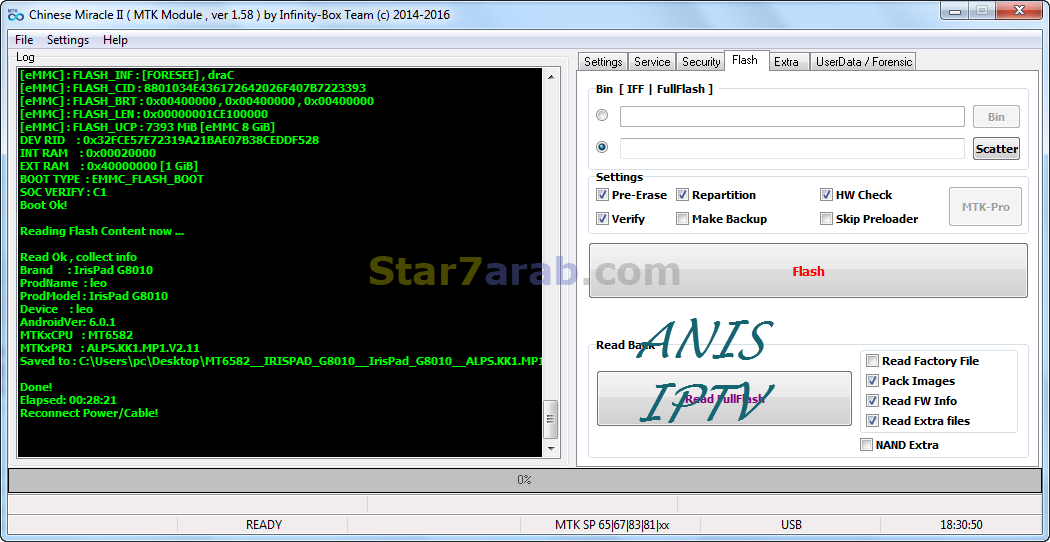1050x542 pixels.
Task: Click the READY status bar entry
Action: pos(264,525)
